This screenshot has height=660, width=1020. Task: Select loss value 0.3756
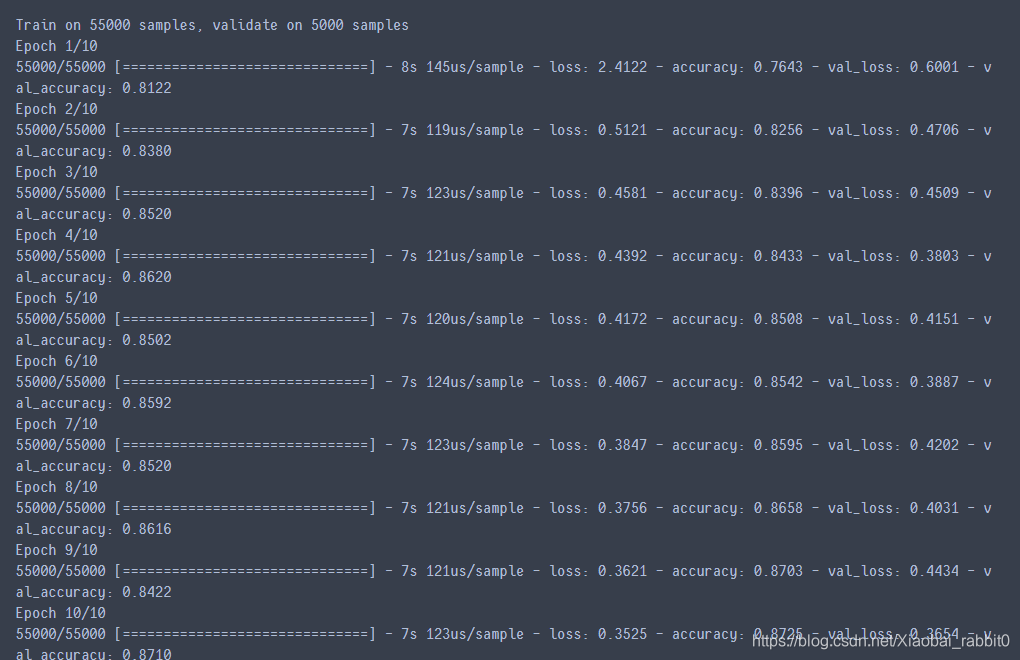coord(623,508)
